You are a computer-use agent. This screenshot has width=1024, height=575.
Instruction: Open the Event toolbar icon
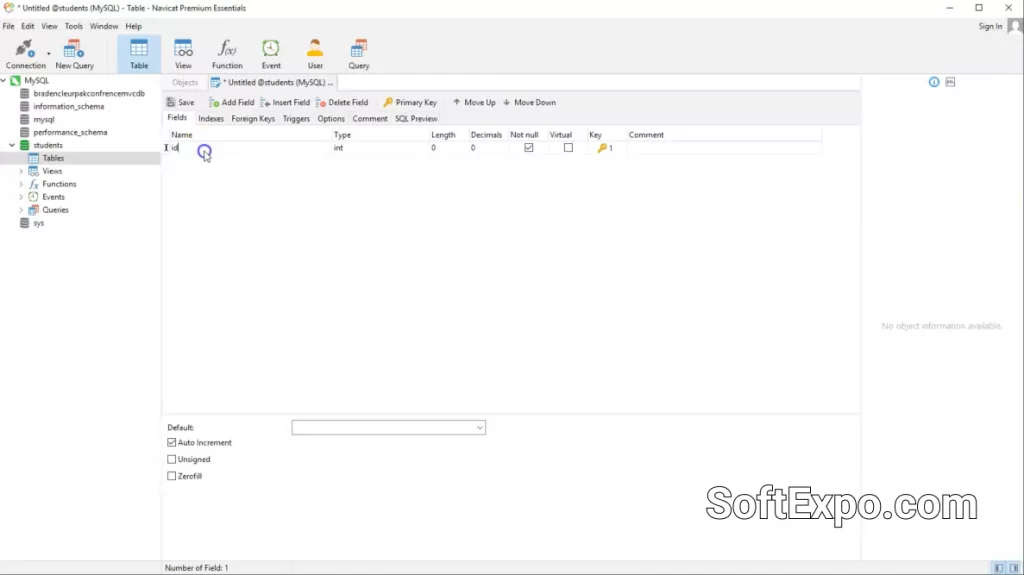point(271,54)
